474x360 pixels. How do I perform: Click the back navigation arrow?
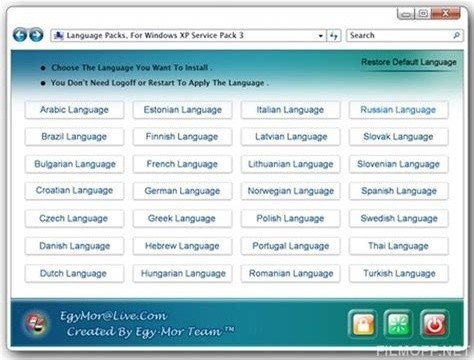pyautogui.click(x=20, y=35)
